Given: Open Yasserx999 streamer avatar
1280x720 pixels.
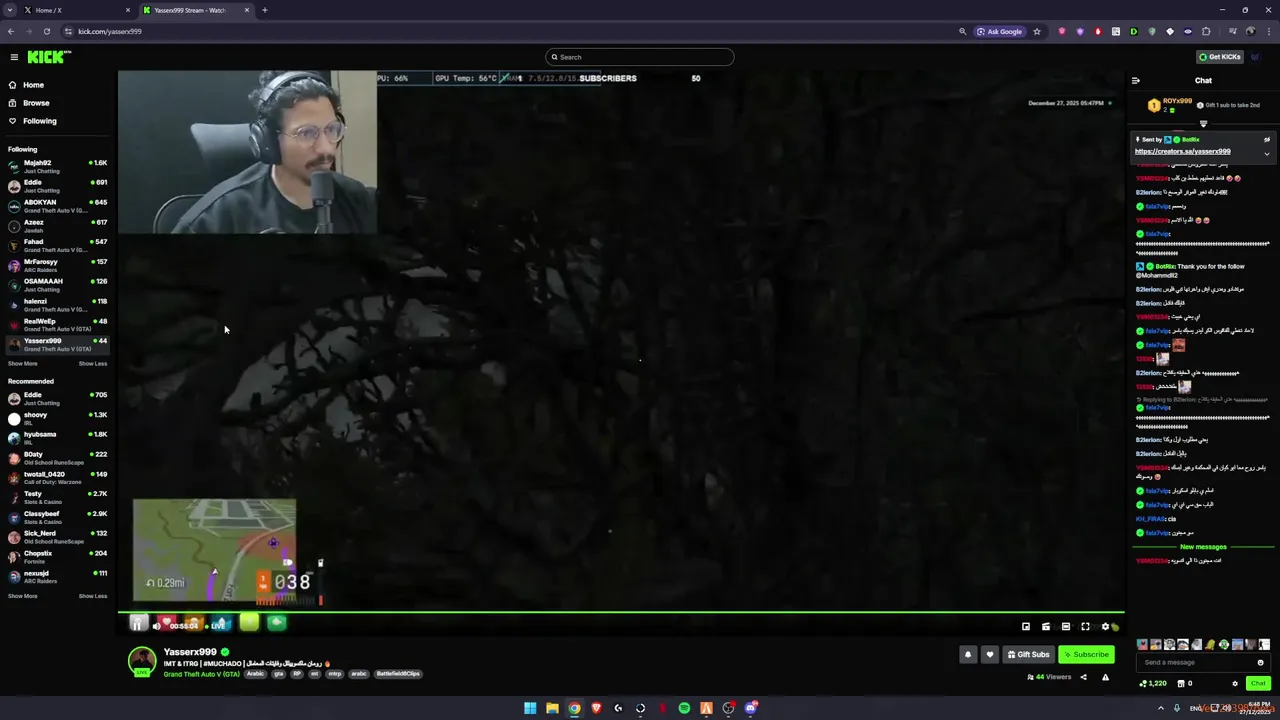Looking at the screenshot, I should (142, 660).
